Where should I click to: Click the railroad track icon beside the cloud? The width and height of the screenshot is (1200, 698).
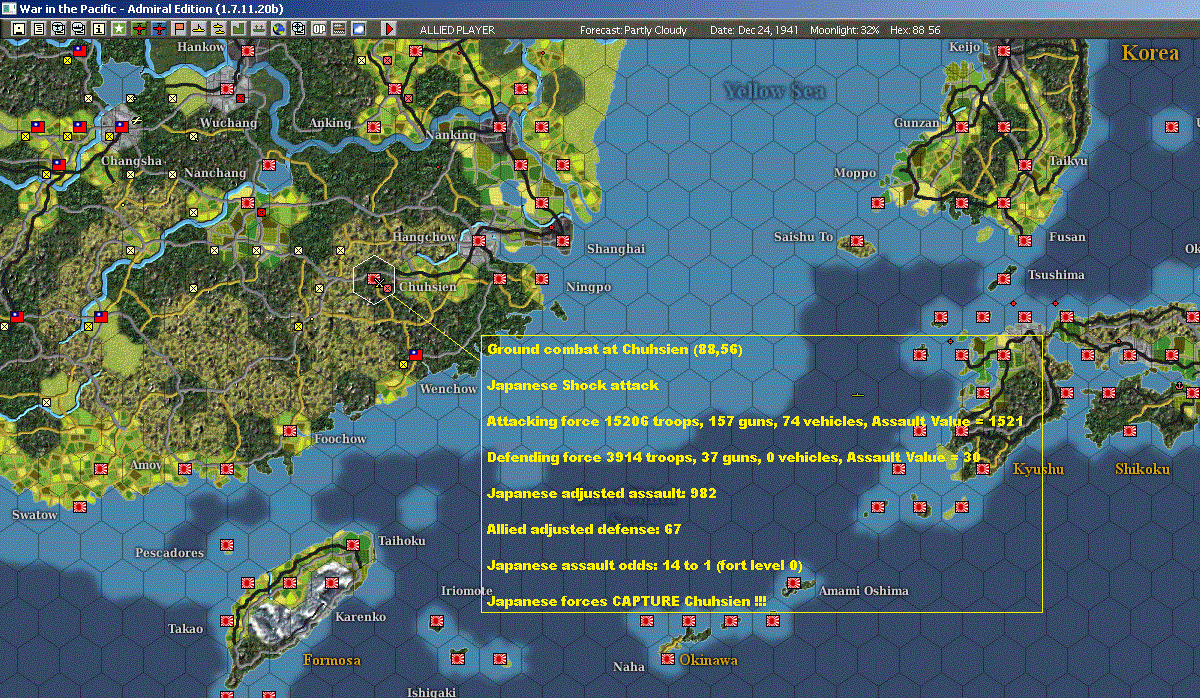point(338,29)
